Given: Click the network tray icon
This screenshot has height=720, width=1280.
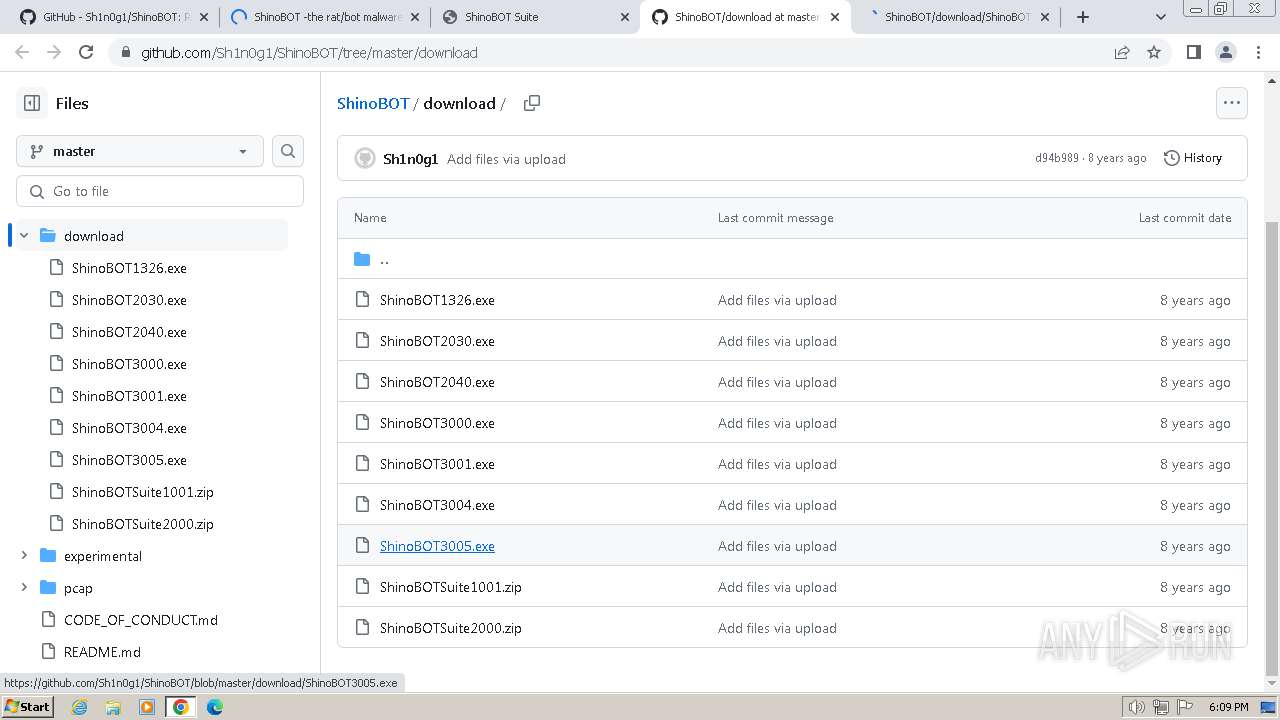Looking at the screenshot, I should pos(1161,707).
